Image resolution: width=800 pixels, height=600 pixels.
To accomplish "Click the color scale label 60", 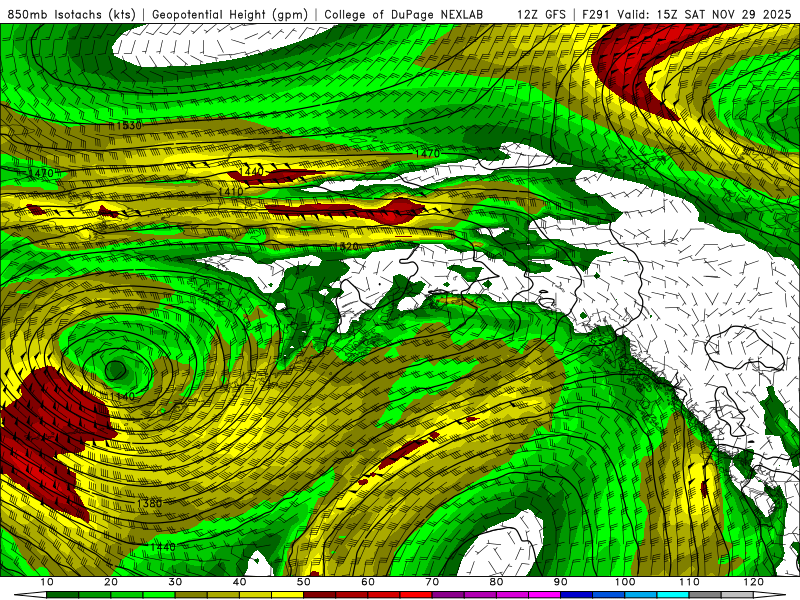I will [368, 582].
